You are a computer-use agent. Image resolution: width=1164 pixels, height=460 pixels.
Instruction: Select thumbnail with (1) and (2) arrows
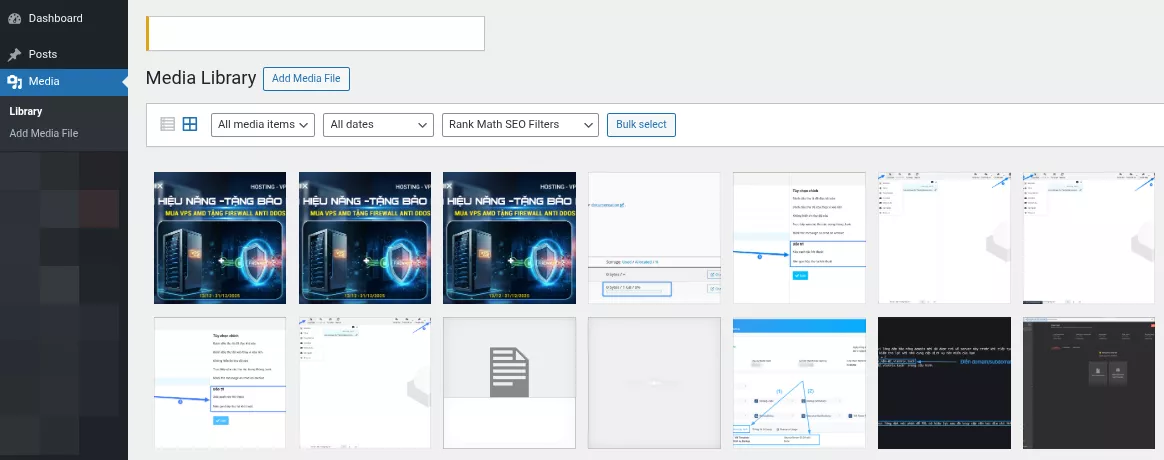click(x=800, y=383)
